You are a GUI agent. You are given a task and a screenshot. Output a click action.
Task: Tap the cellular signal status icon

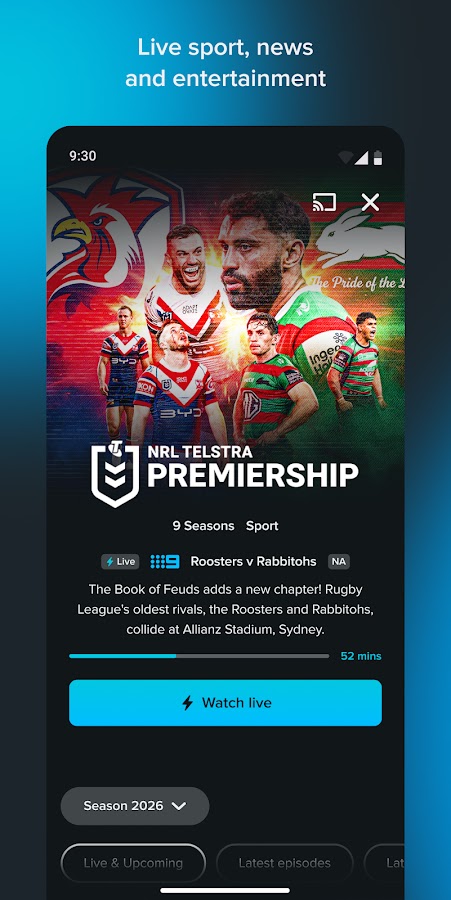361,158
